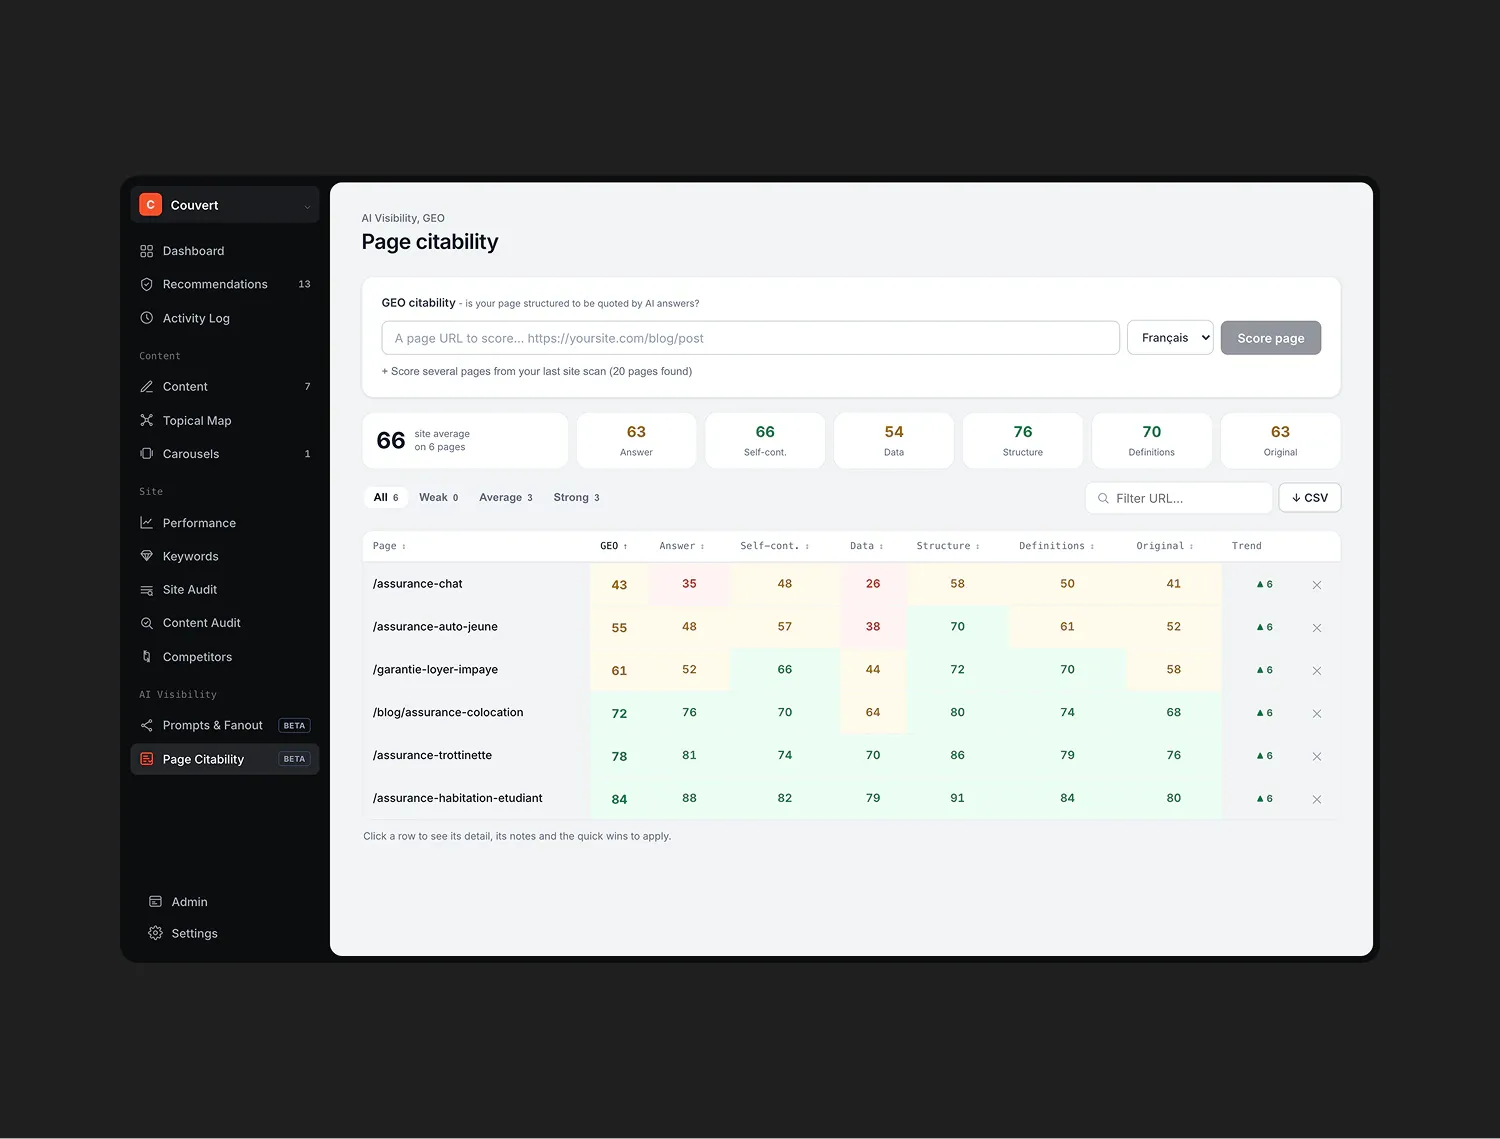The height and width of the screenshot is (1139, 1500).
Task: Select the Weak filter tab
Action: 439,497
